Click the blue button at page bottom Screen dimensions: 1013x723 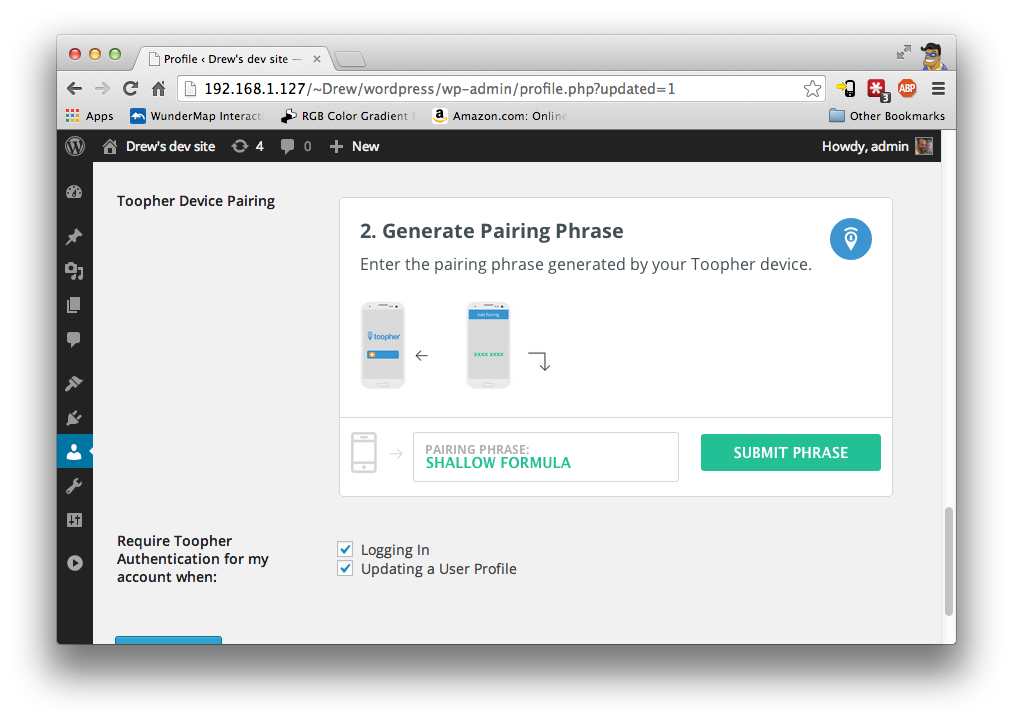coord(168,640)
